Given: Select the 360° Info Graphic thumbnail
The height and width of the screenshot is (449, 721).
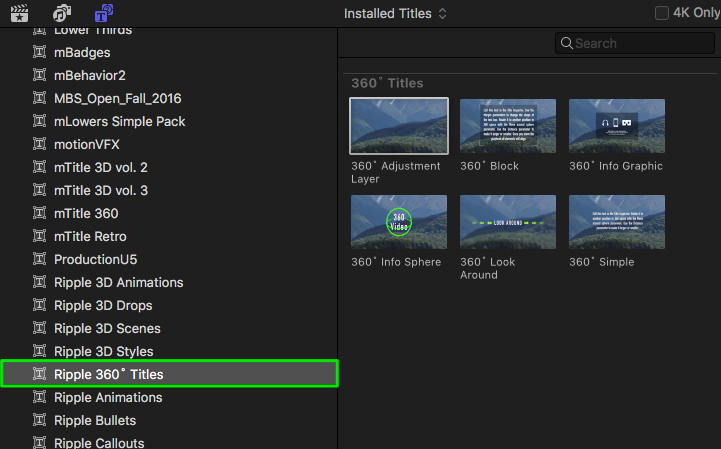Looking at the screenshot, I should tap(617, 126).
